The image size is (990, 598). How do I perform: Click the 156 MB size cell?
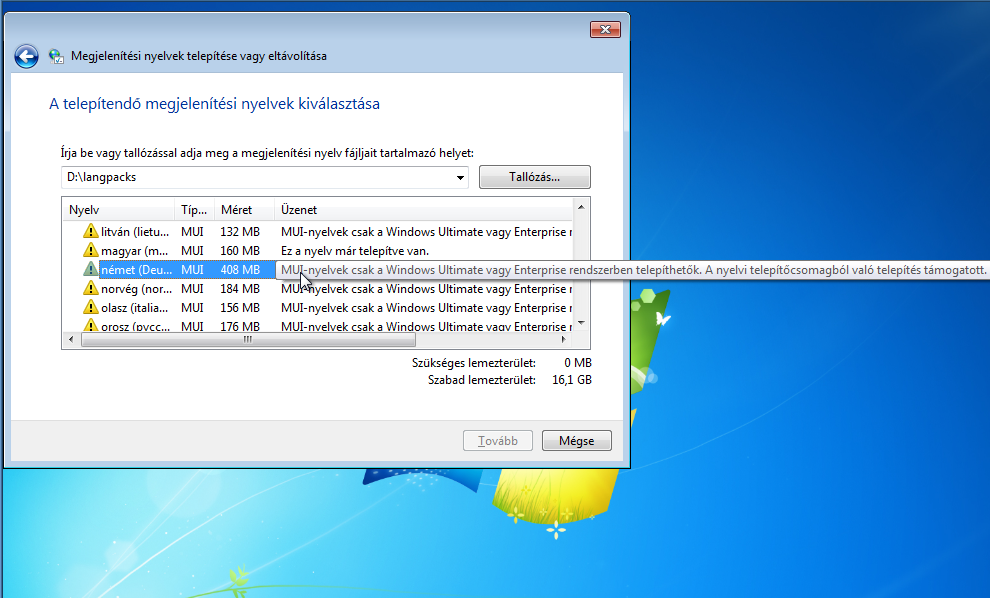(x=240, y=308)
